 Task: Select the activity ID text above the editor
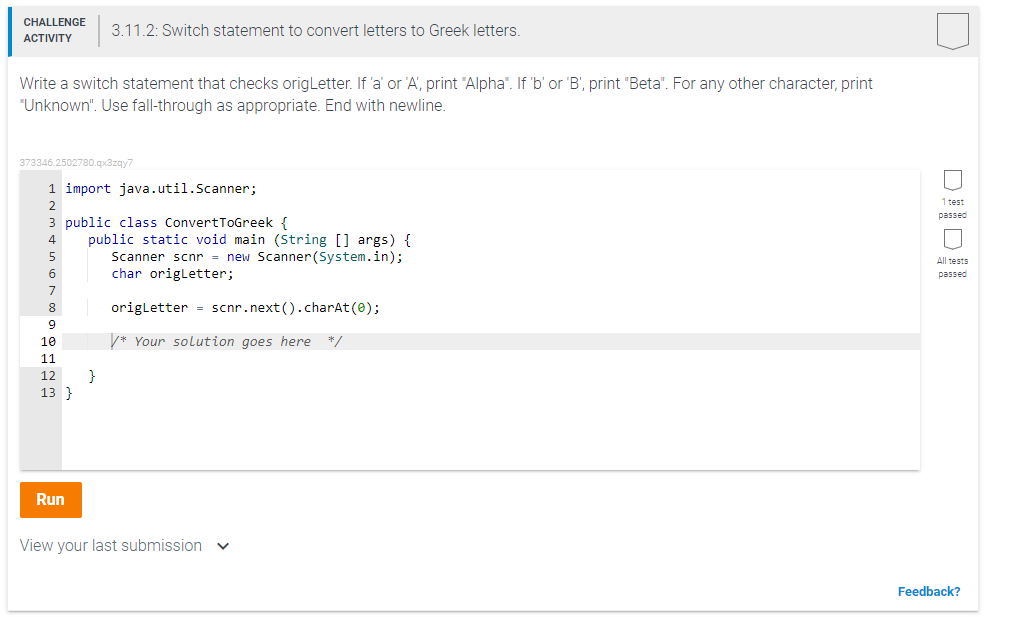(75, 162)
